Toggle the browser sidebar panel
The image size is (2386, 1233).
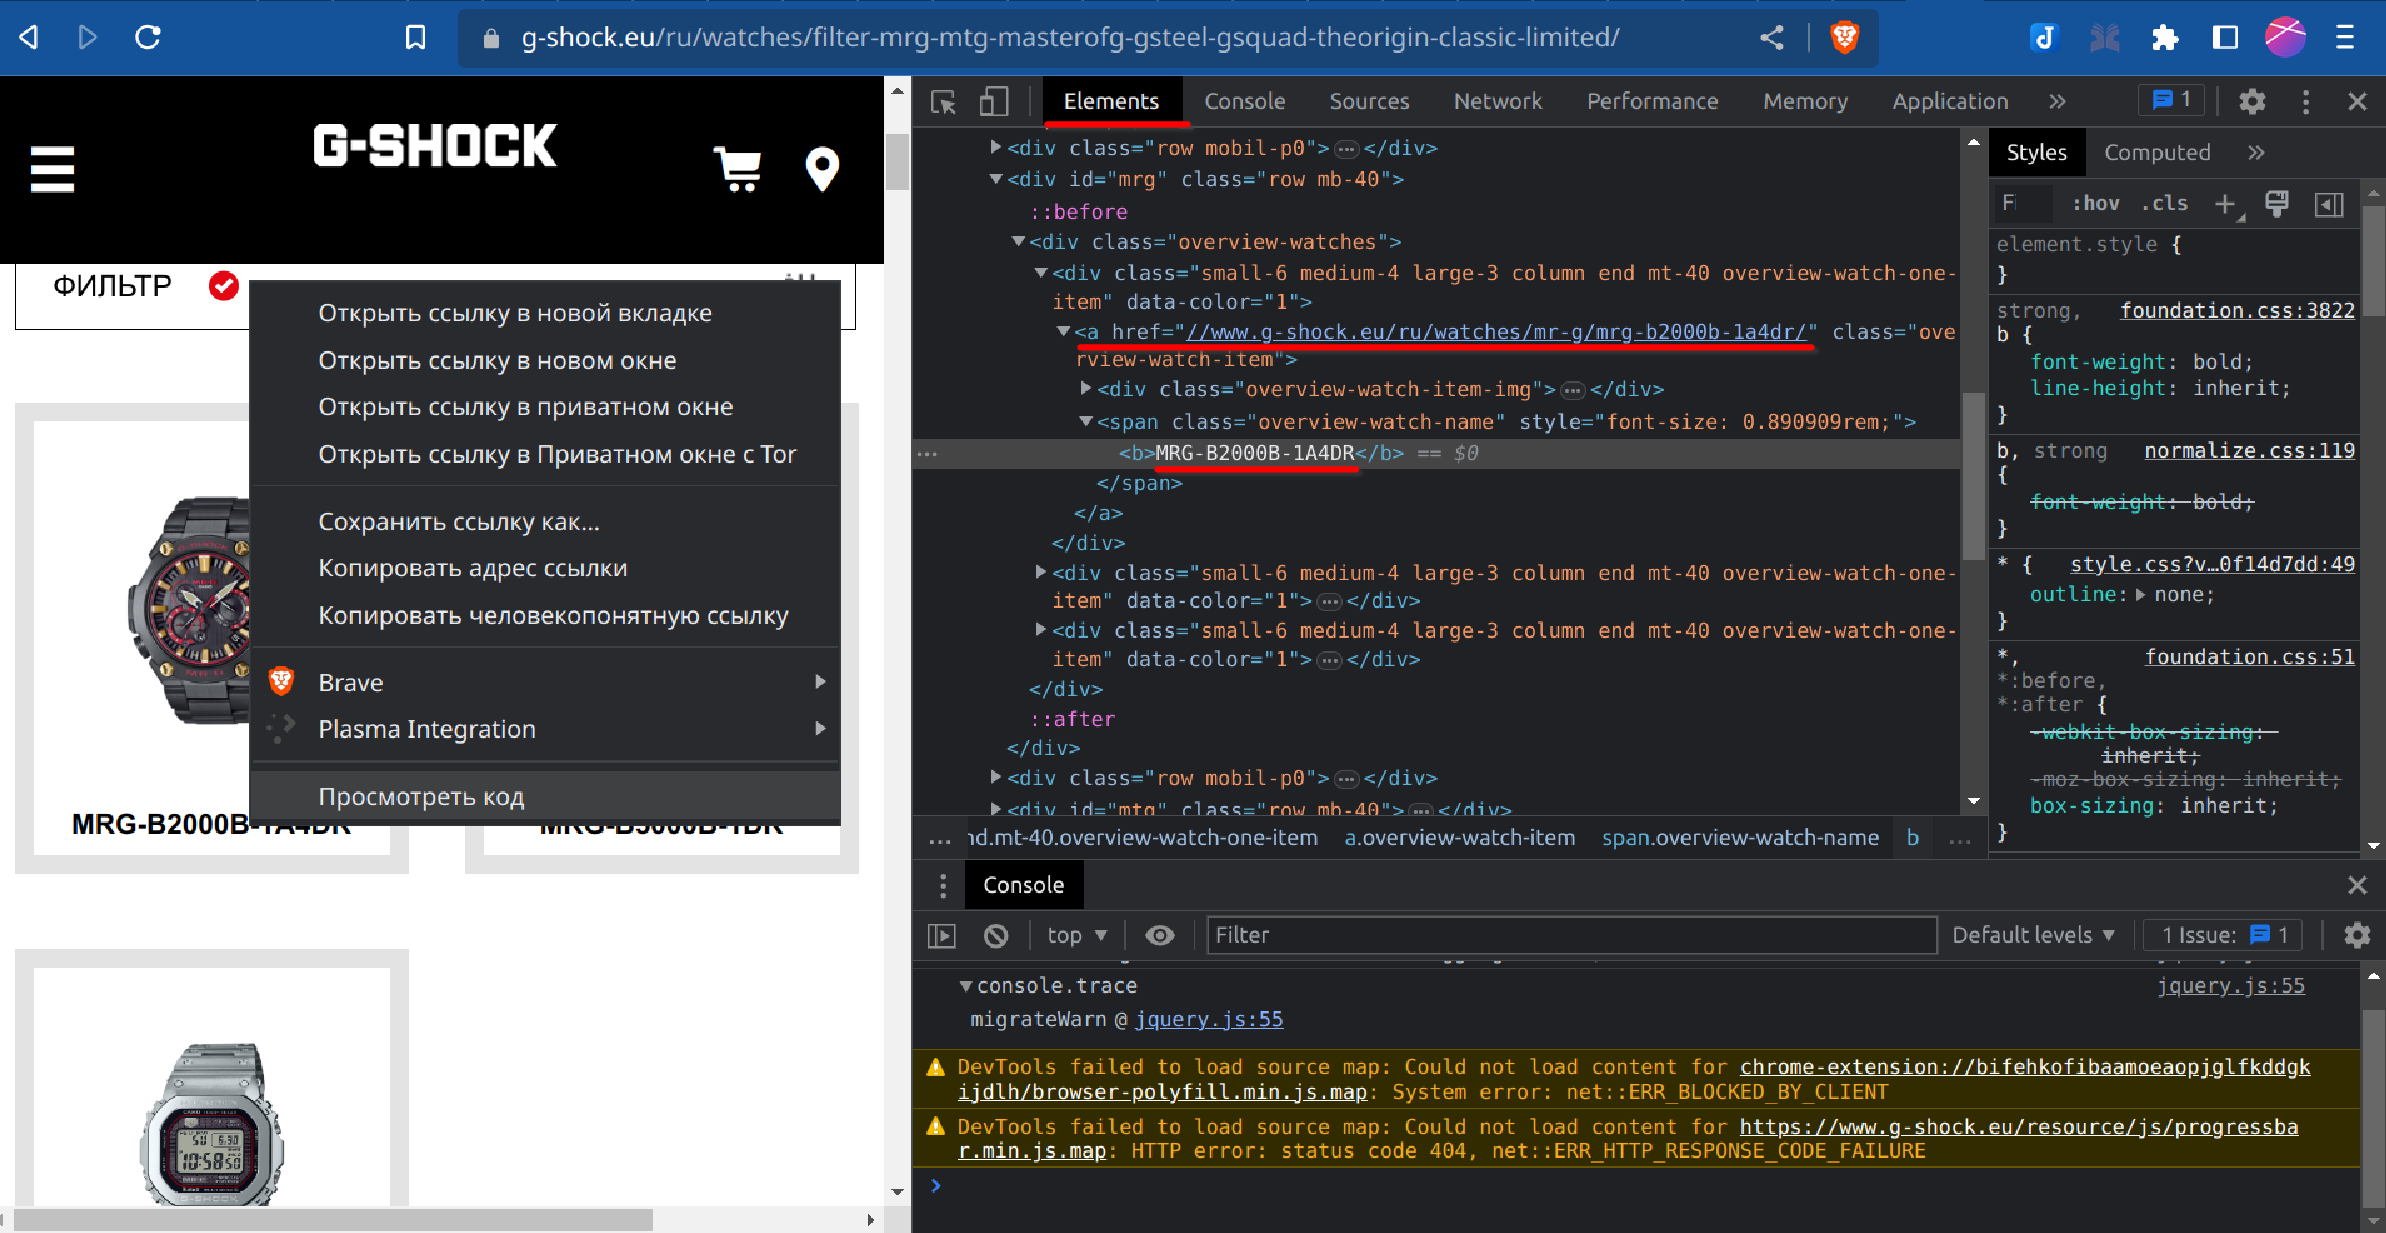pos(2225,38)
